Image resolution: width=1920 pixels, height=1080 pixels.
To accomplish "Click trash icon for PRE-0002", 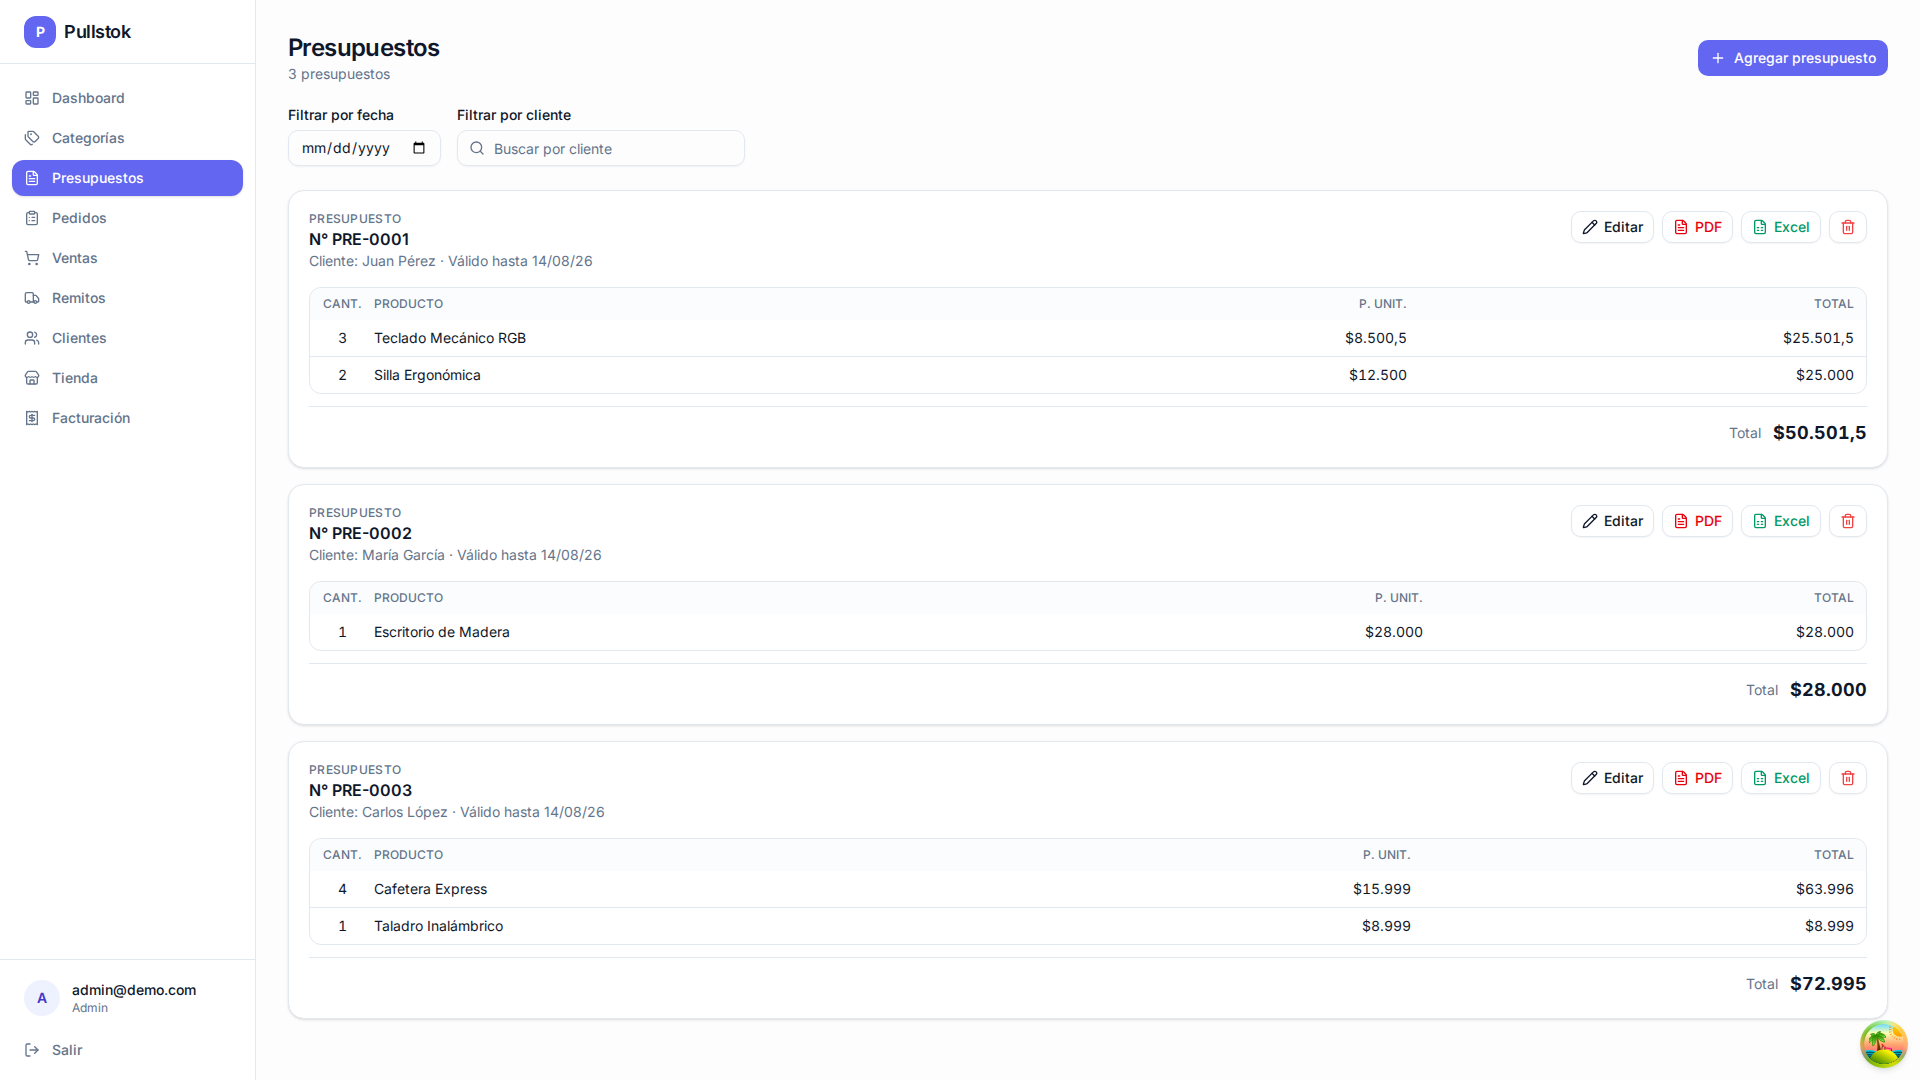I will point(1847,521).
